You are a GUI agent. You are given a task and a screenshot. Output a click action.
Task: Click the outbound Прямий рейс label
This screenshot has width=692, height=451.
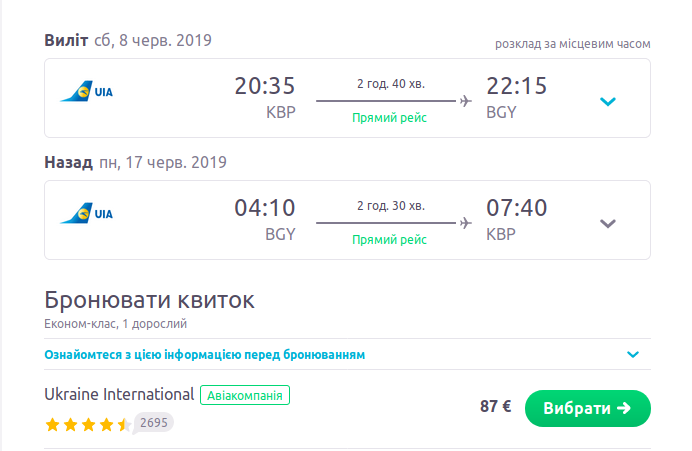[x=390, y=118]
